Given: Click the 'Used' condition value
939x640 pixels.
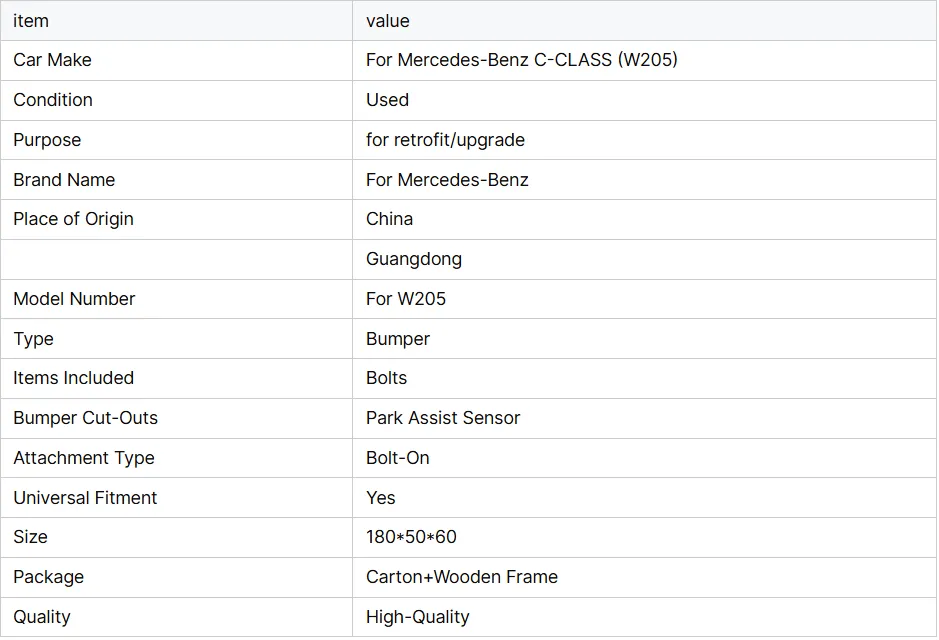Looking at the screenshot, I should [x=387, y=100].
